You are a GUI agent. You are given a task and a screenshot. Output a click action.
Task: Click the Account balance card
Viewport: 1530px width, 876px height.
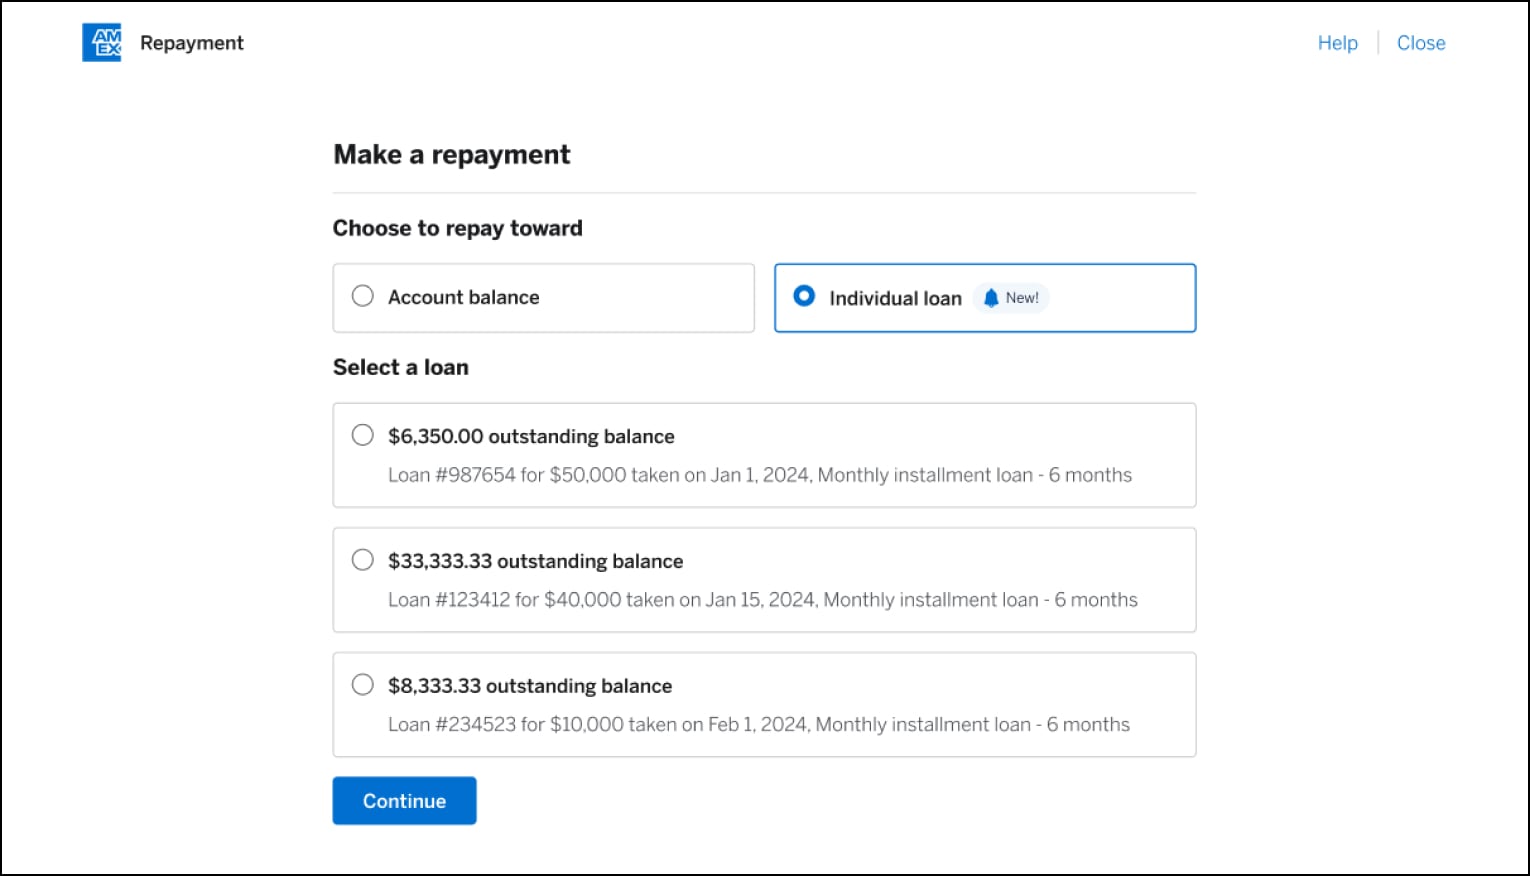(x=543, y=297)
